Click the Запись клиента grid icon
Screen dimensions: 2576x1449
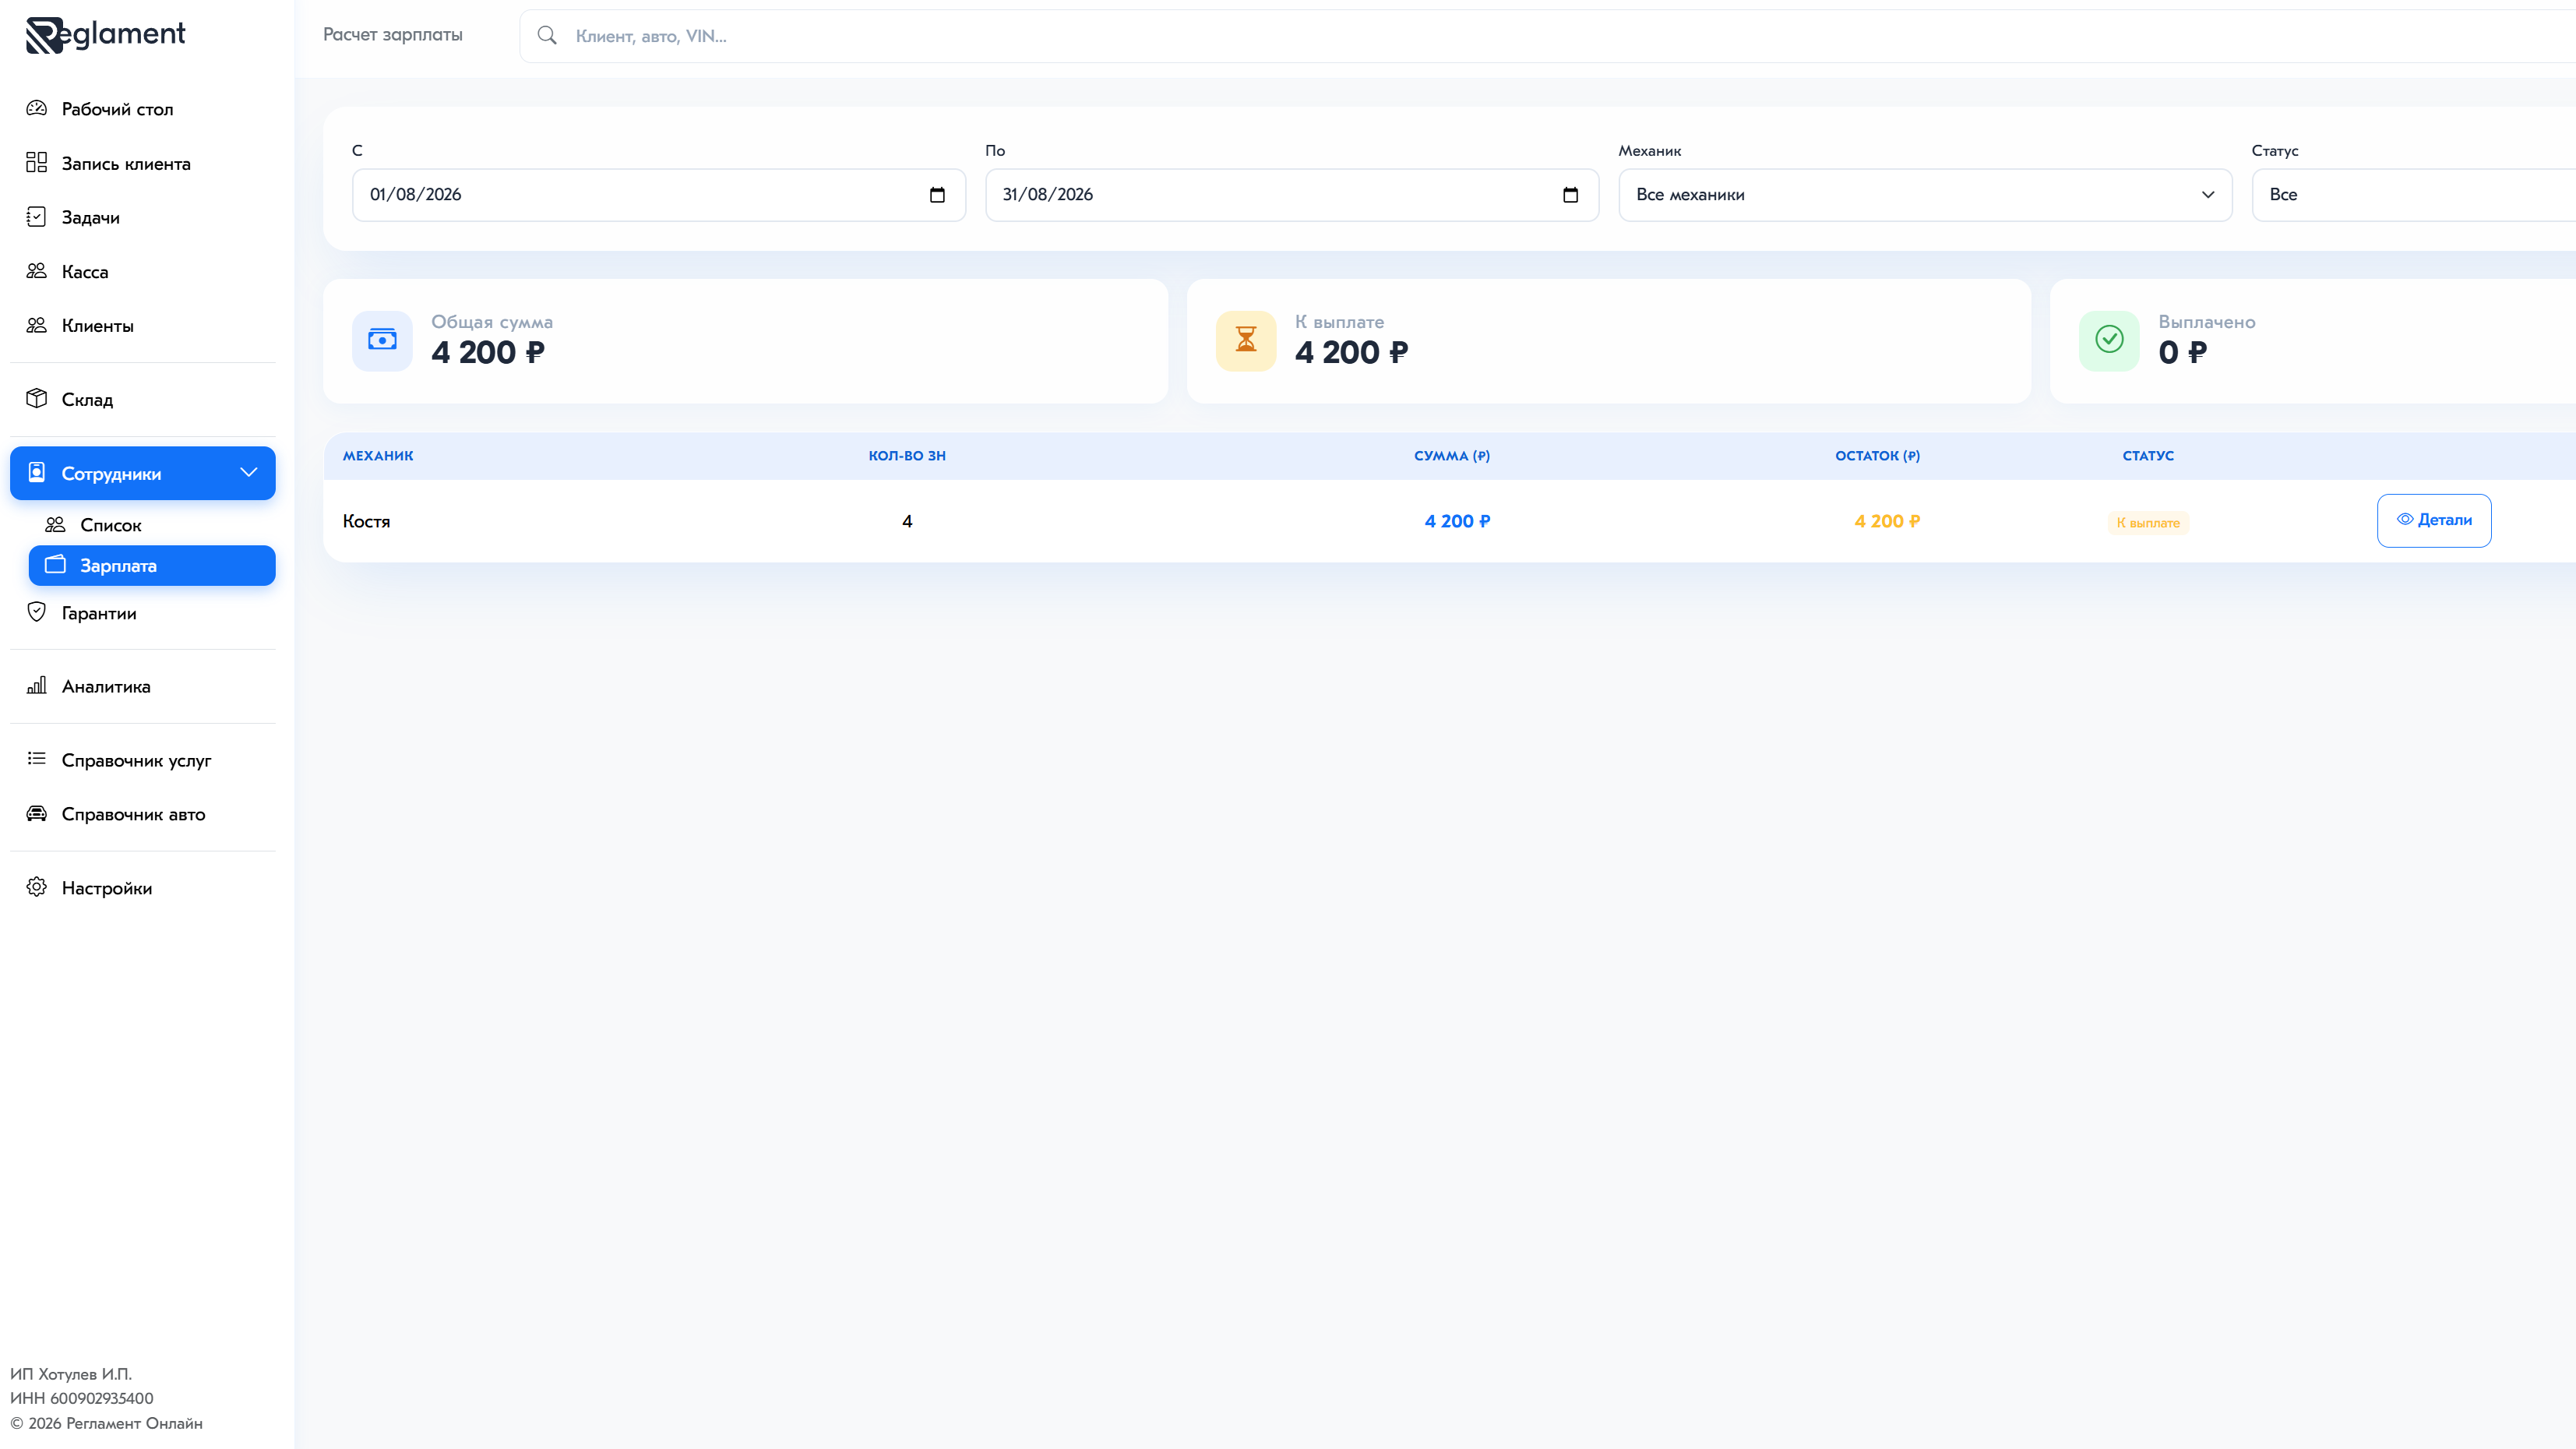tap(37, 162)
